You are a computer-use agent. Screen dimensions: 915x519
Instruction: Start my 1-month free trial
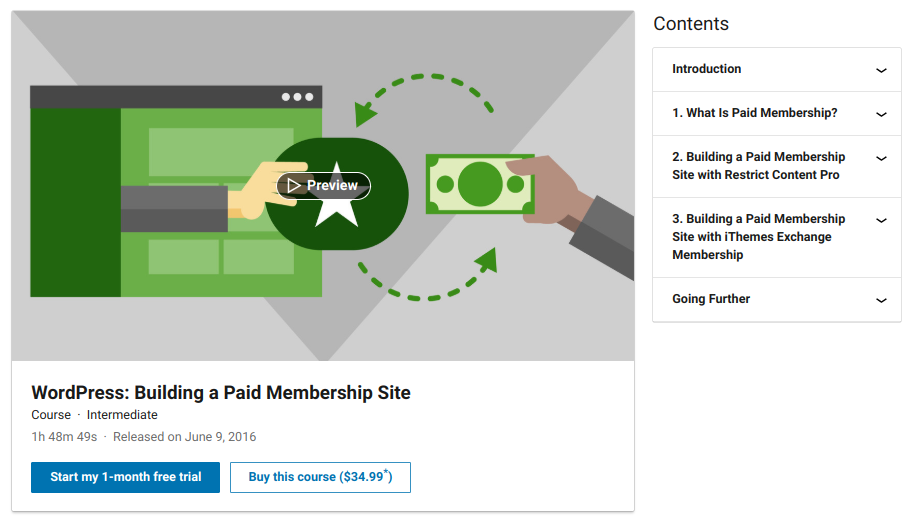125,477
